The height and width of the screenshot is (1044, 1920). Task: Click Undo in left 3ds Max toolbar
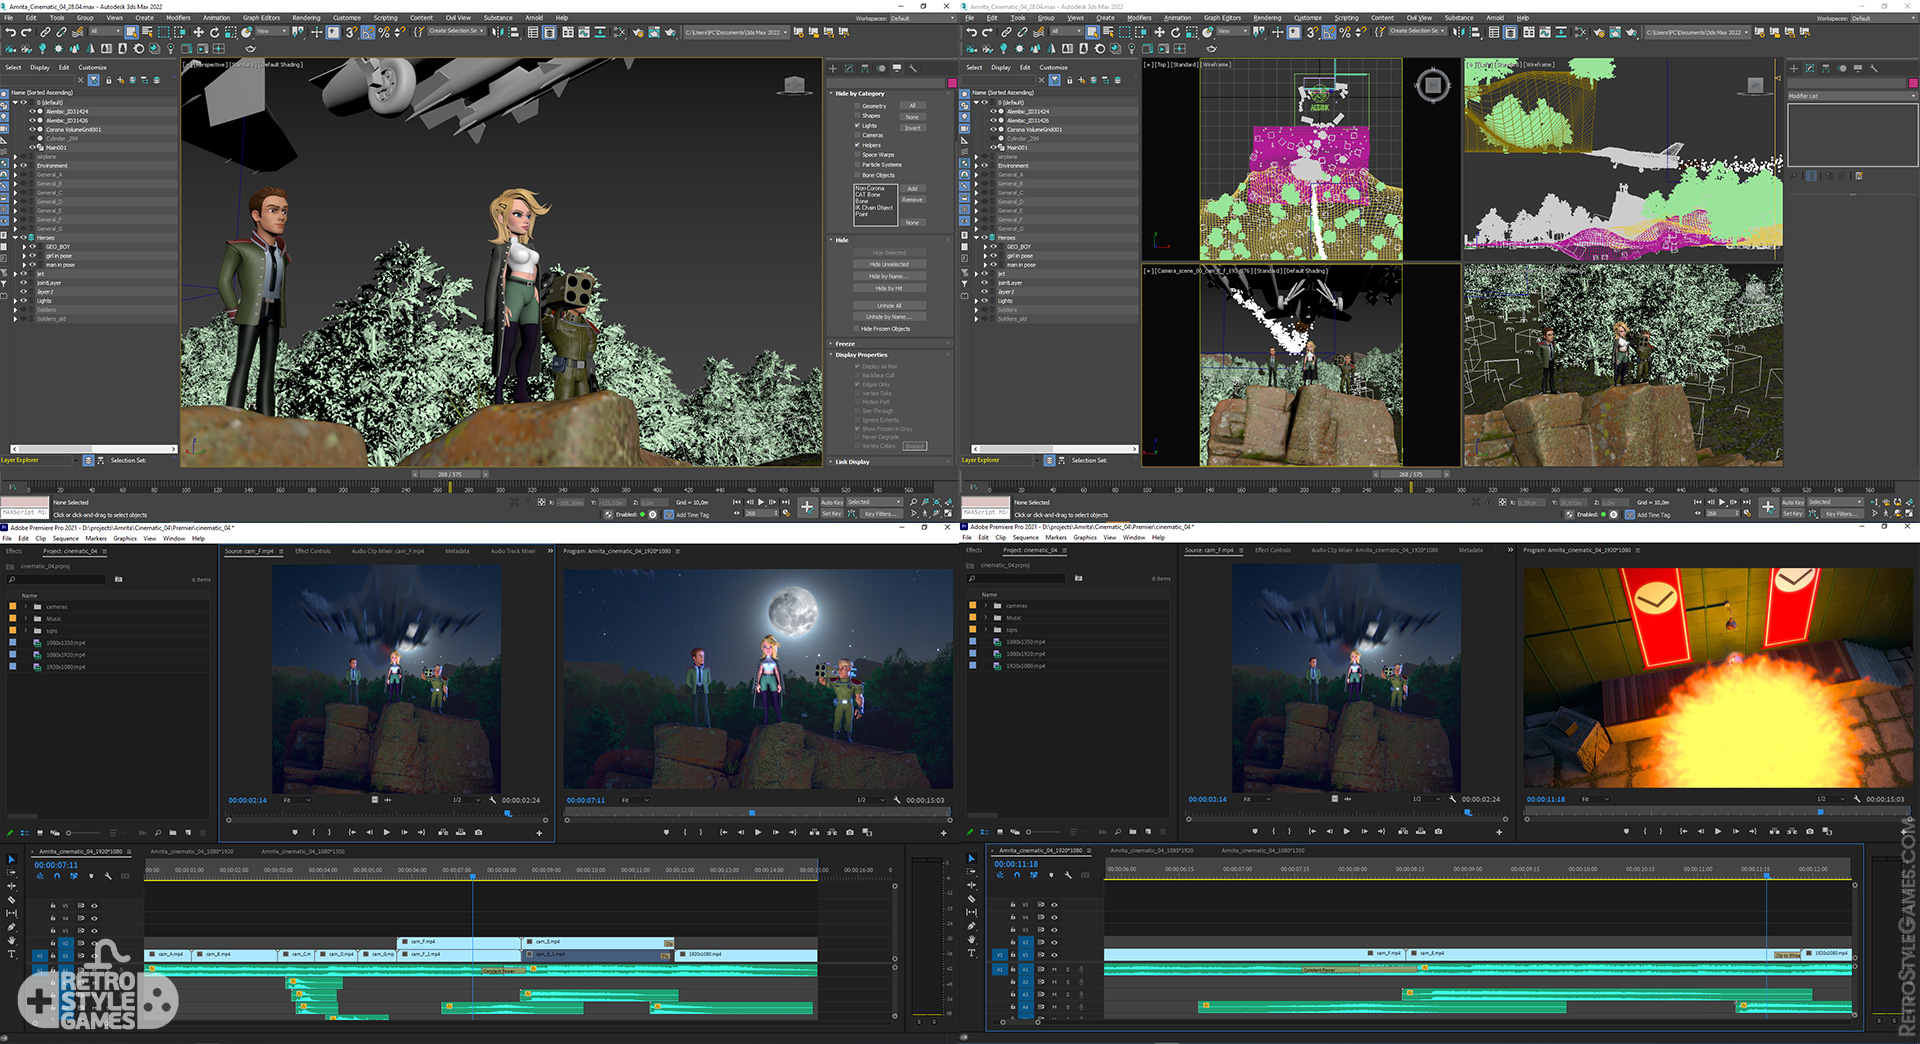coord(9,32)
